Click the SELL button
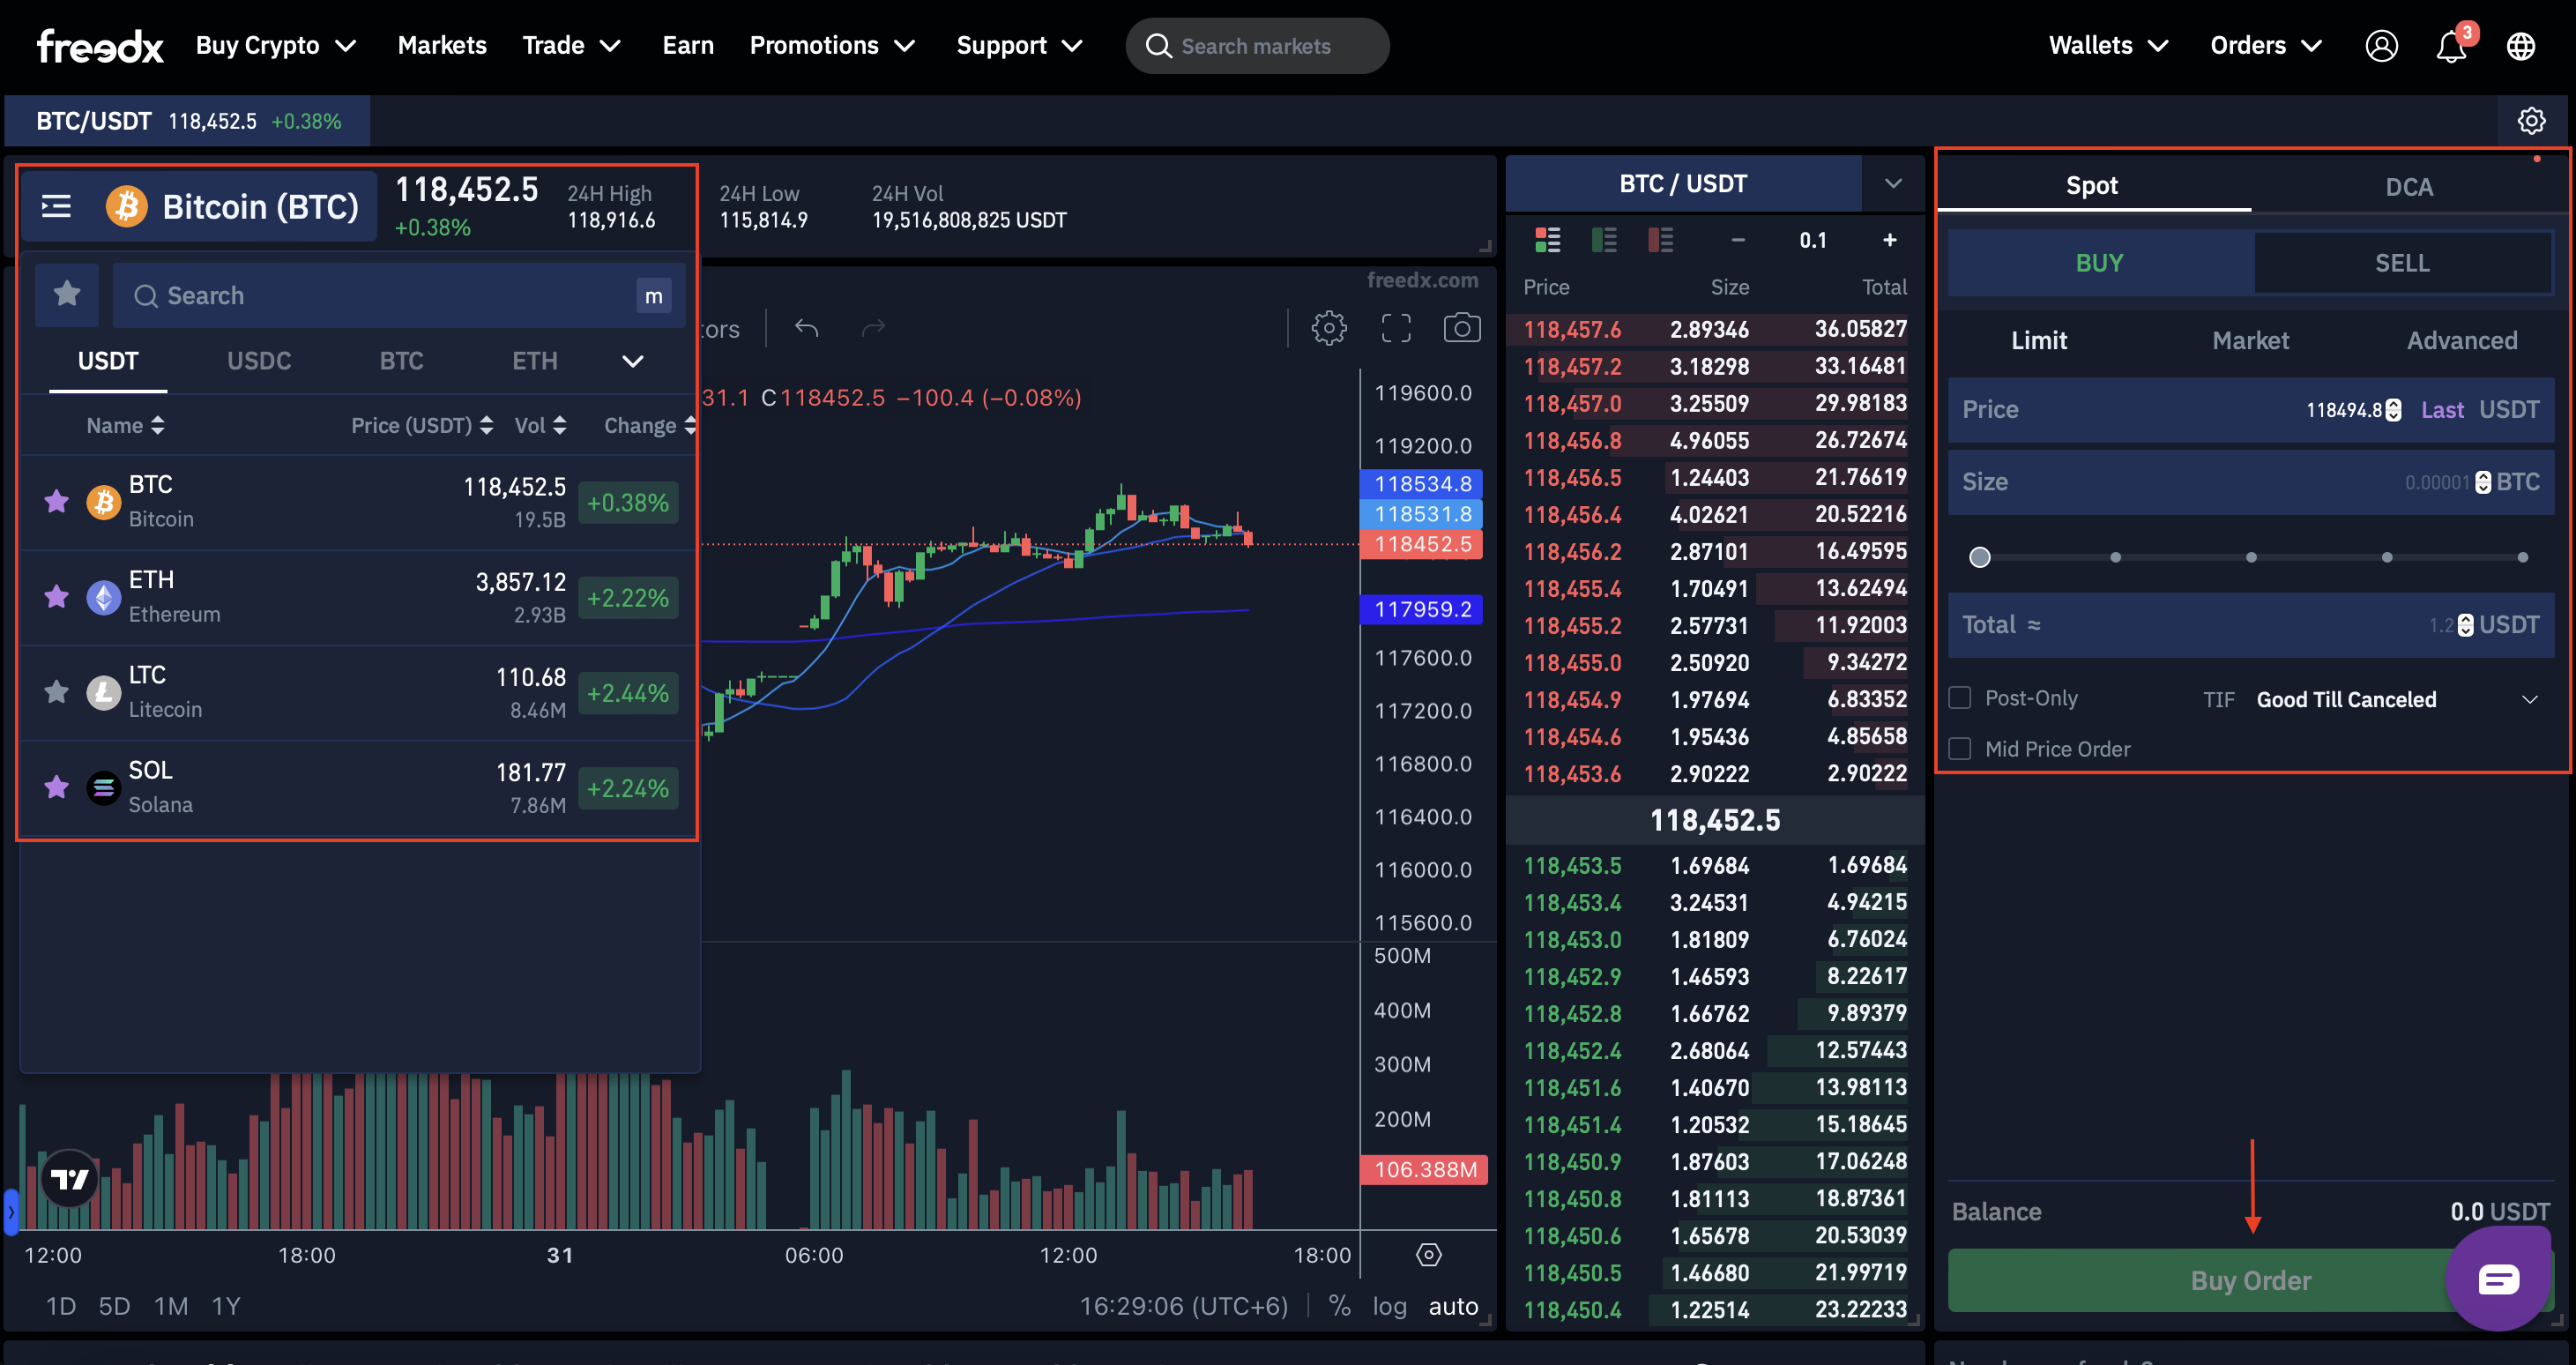Screen dimensions: 2576x1365 (x=2402, y=263)
